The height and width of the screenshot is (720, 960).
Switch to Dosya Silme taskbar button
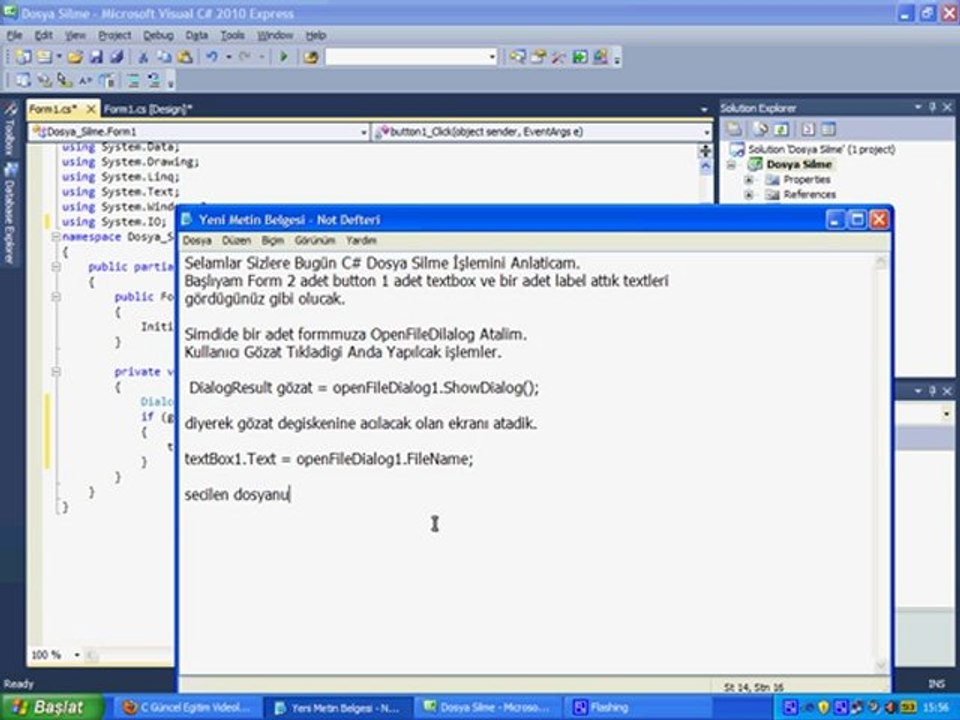click(x=489, y=707)
